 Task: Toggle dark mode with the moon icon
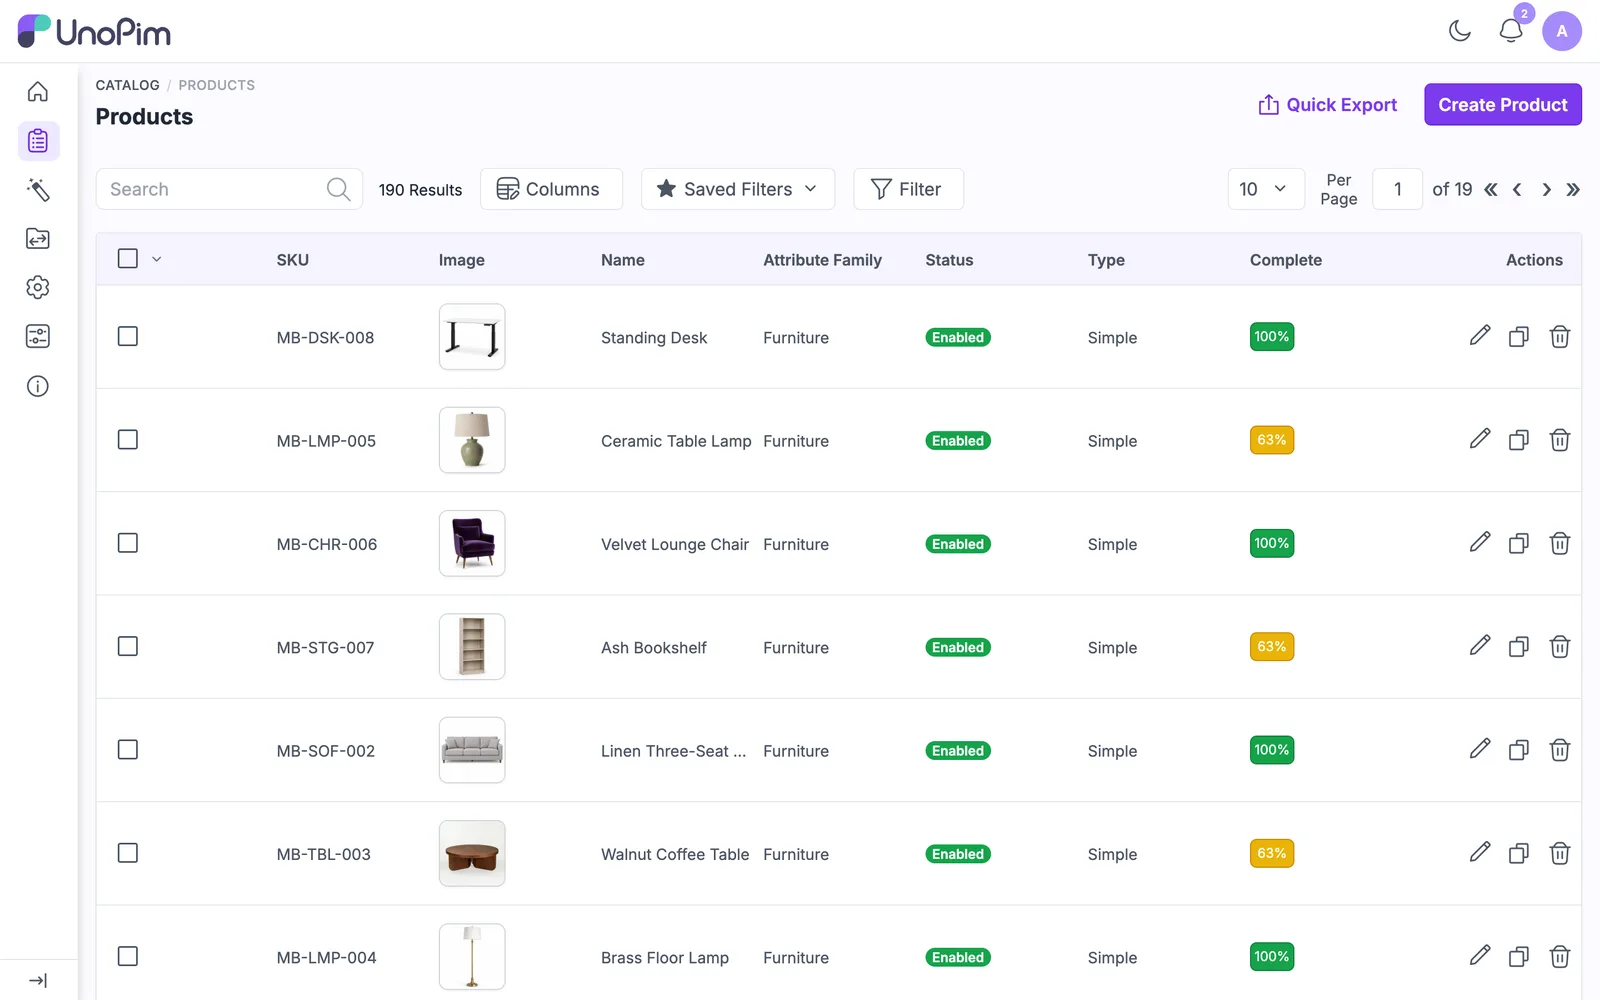1460,31
